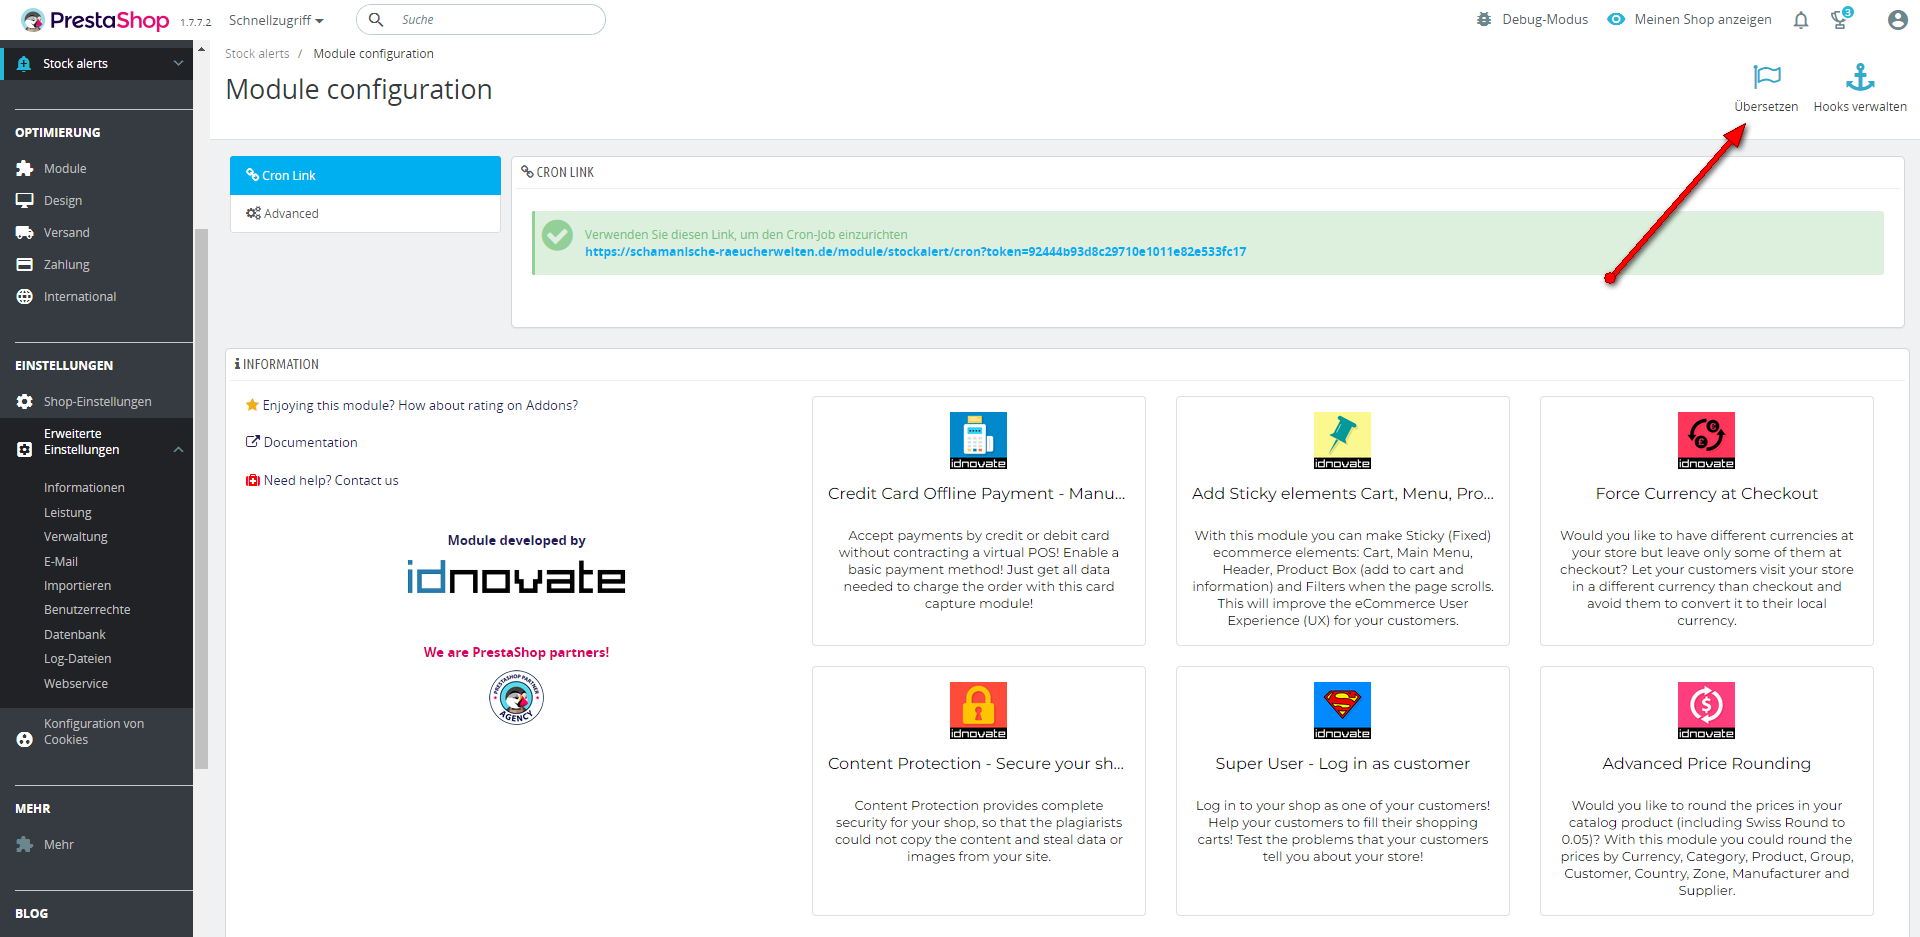The width and height of the screenshot is (1920, 937).
Task: Click the search magnifier icon
Action: pyautogui.click(x=376, y=19)
